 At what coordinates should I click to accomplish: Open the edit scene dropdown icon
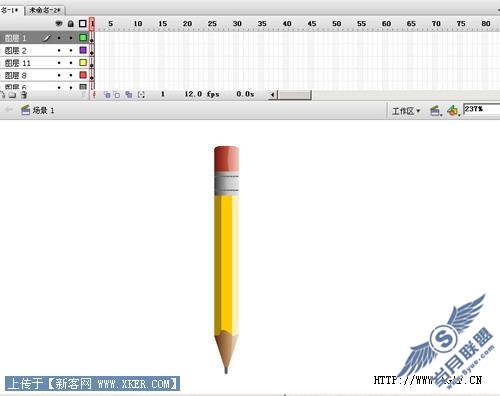click(435, 111)
